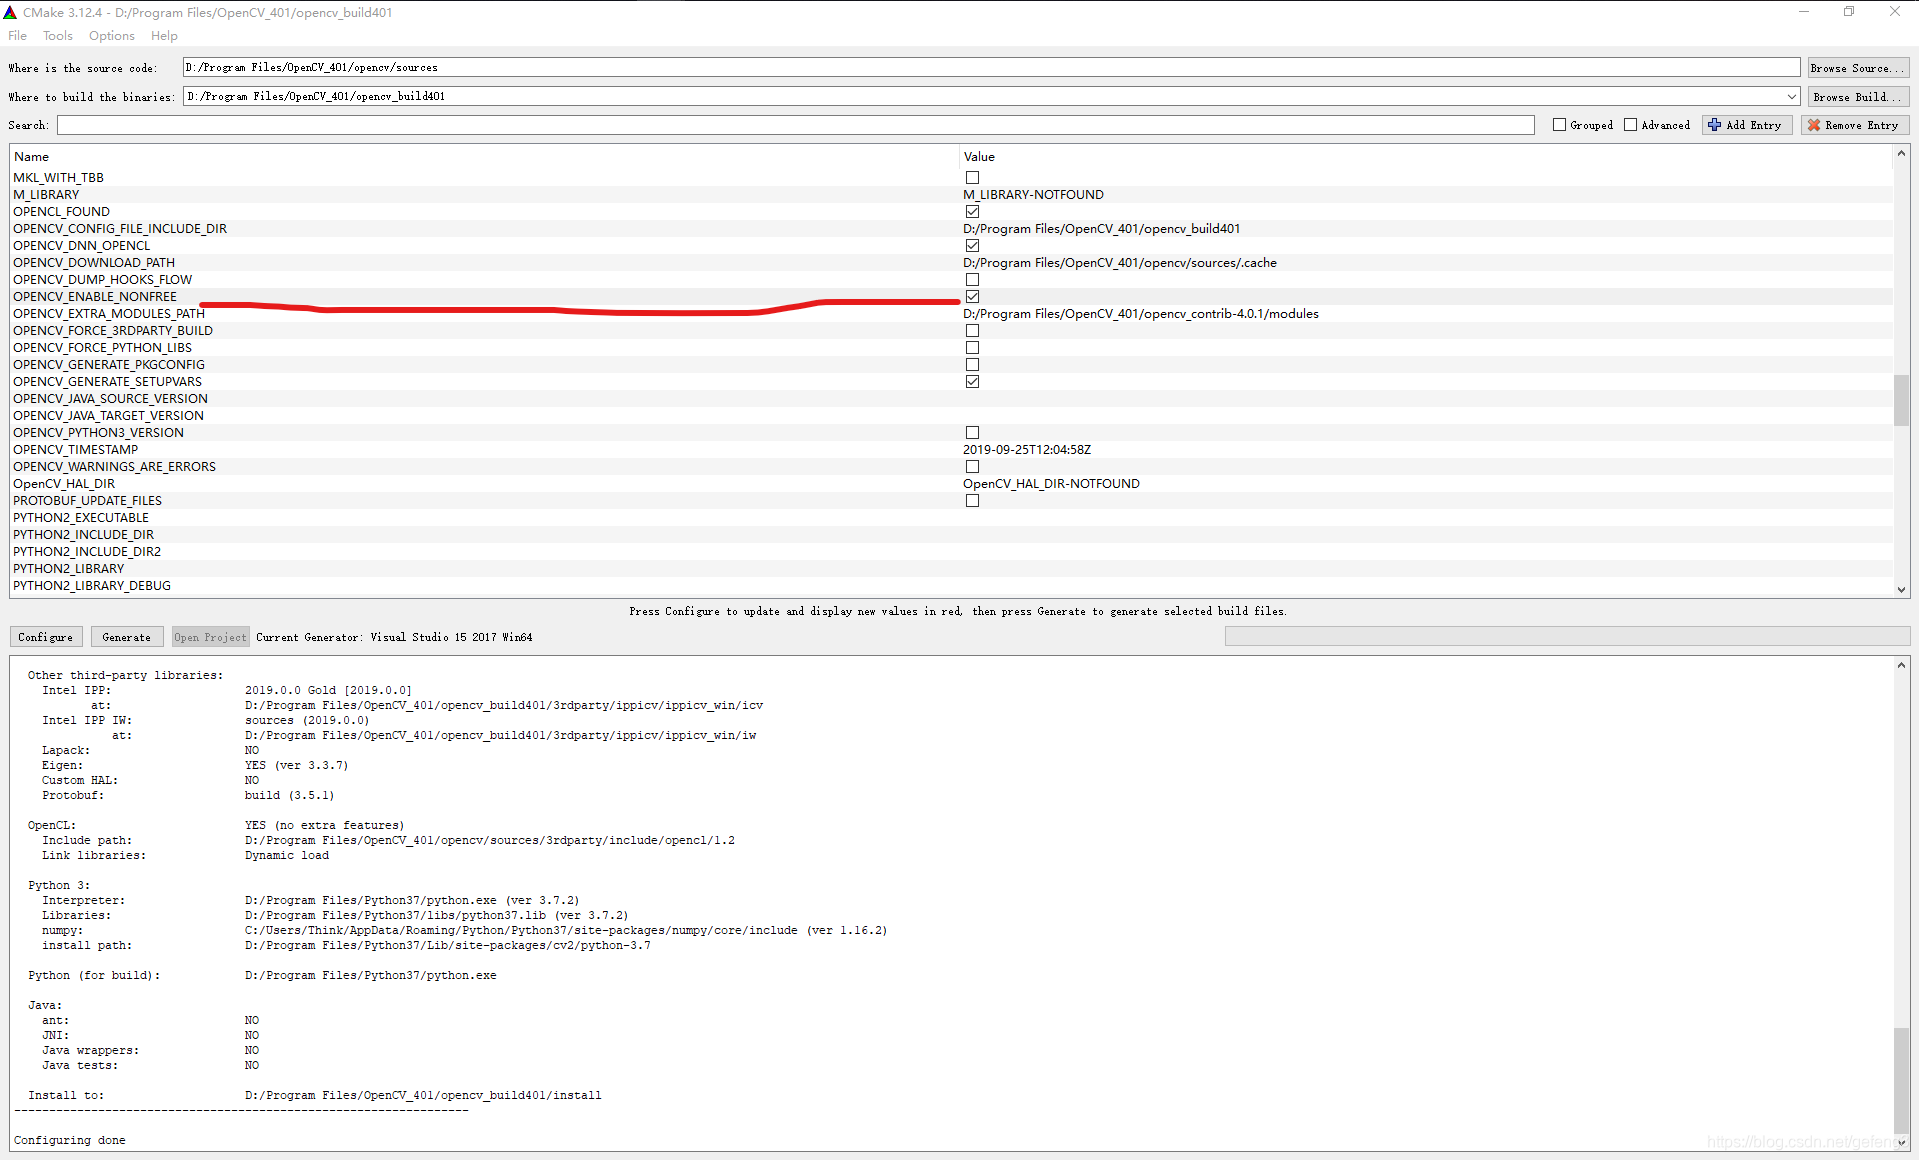The height and width of the screenshot is (1160, 1919).
Task: Select OPENCV_CONFIG_FILE_INCLUDE_DIR entry
Action: click(x=120, y=229)
